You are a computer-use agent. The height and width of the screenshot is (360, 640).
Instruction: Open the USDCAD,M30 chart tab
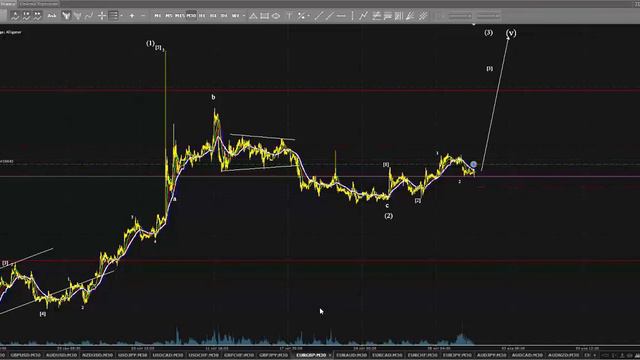coord(168,356)
